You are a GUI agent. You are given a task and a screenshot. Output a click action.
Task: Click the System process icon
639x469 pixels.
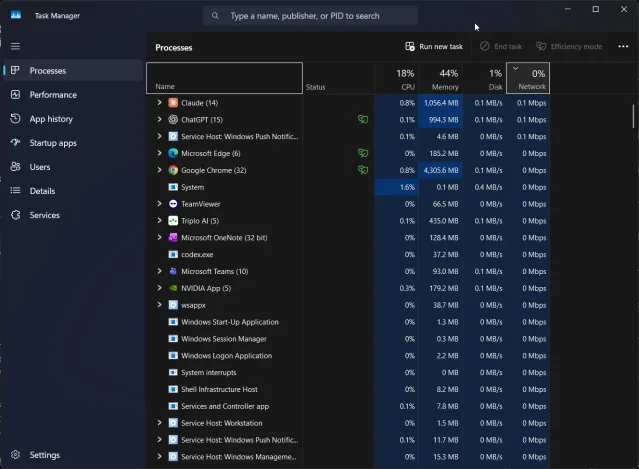173,187
